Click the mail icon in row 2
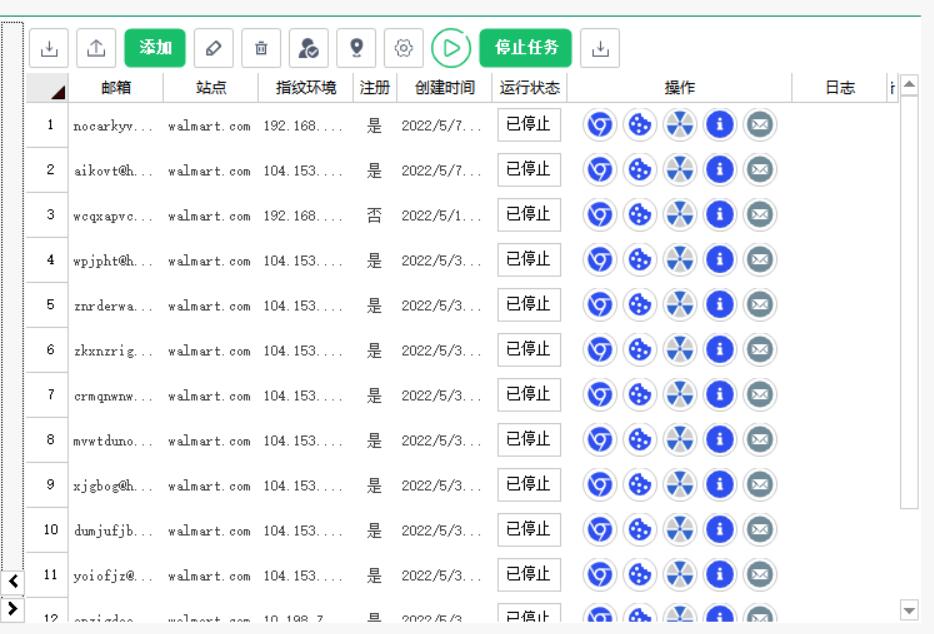 pos(760,170)
